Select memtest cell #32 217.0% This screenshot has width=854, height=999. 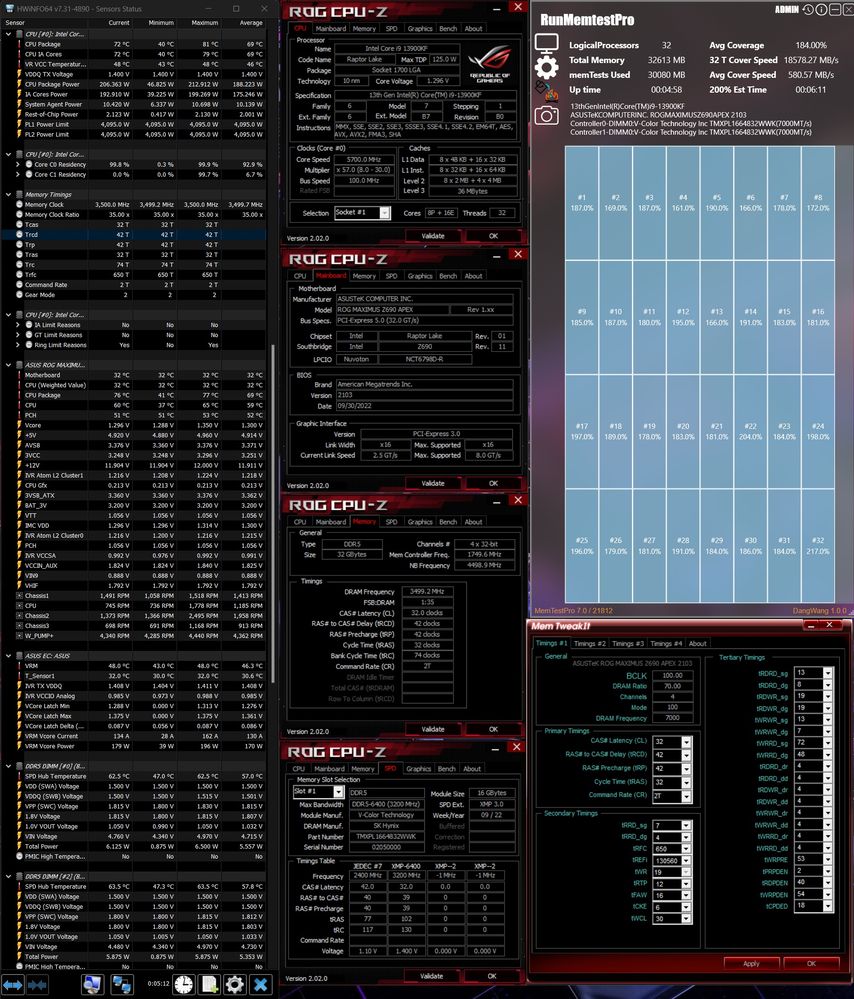pyautogui.click(x=818, y=545)
